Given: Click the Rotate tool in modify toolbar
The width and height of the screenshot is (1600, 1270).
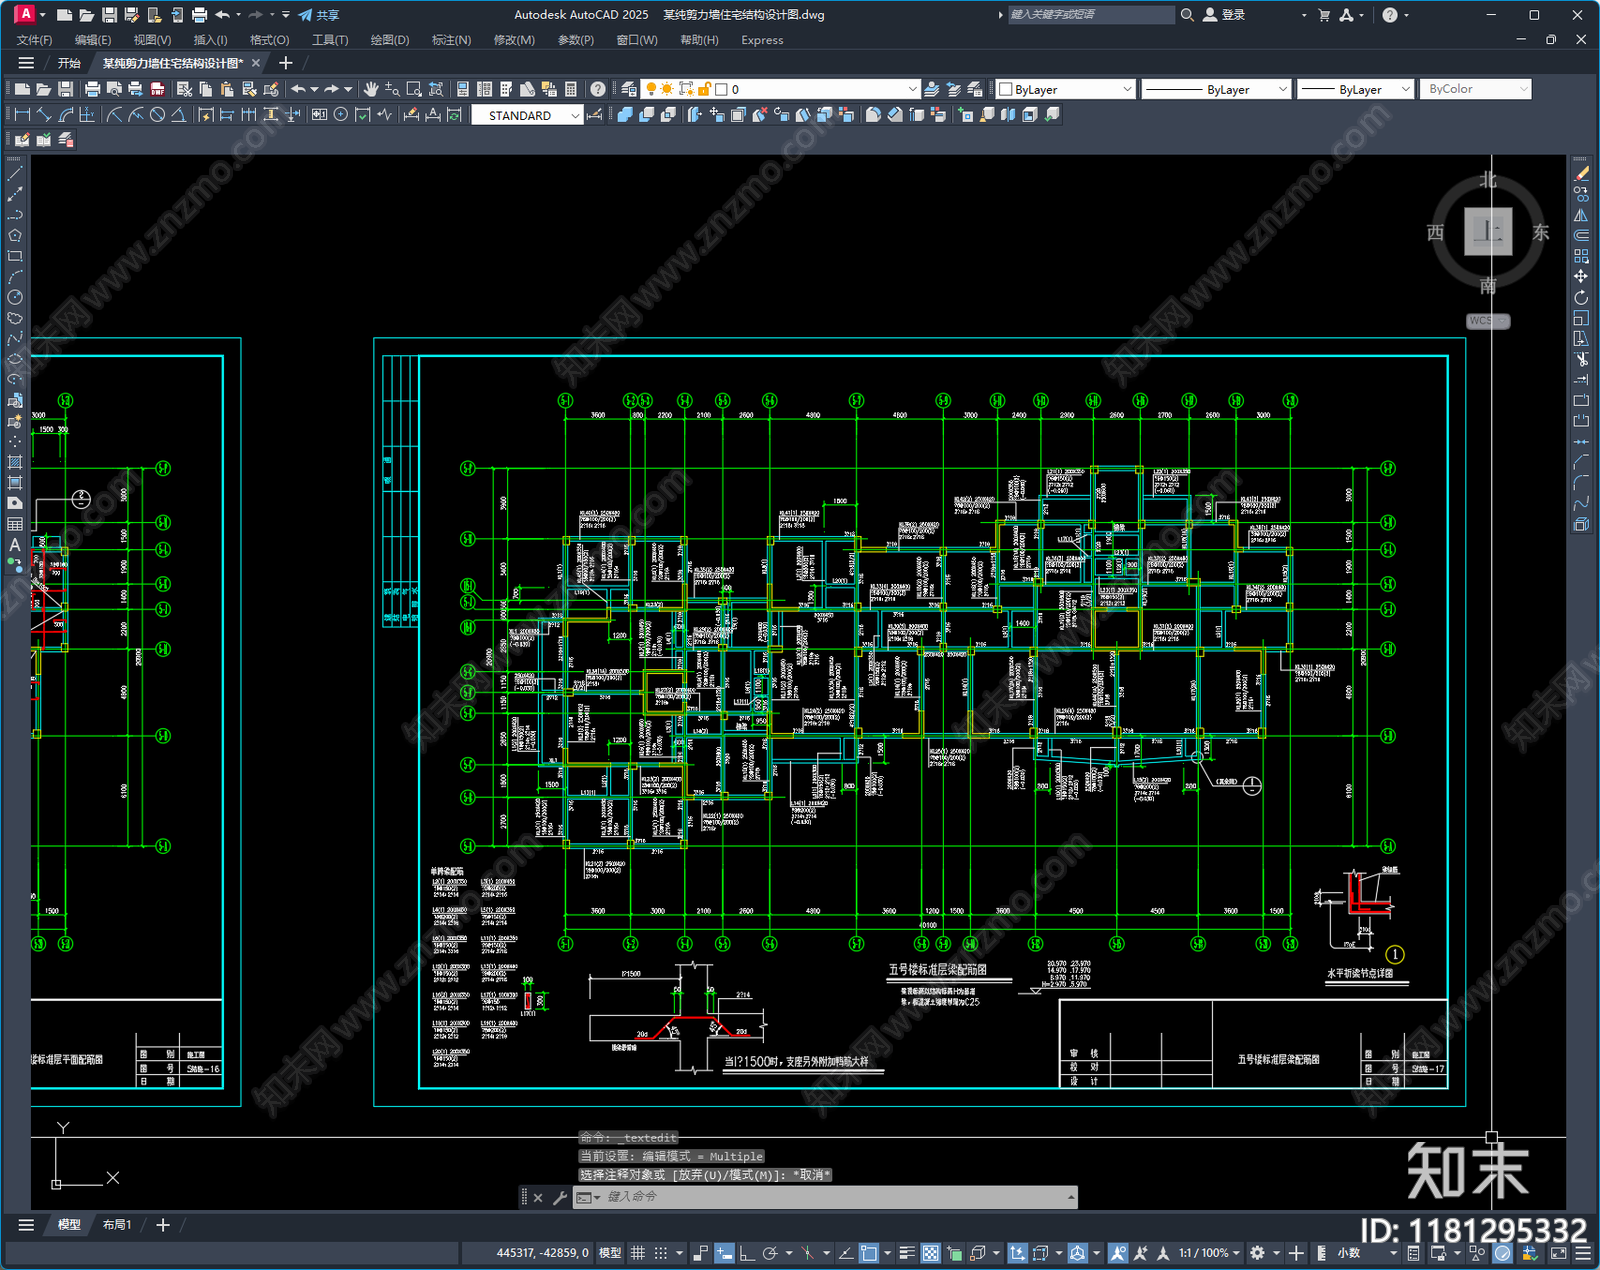Looking at the screenshot, I should (x=1581, y=297).
